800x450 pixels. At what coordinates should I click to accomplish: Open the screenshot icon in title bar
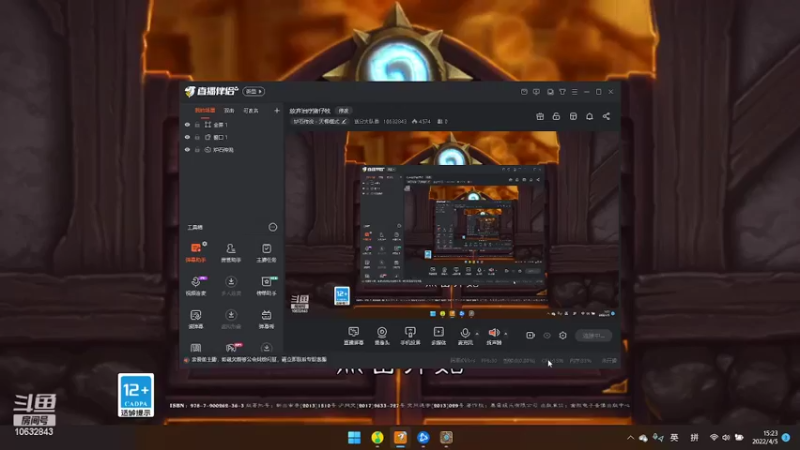[550, 92]
